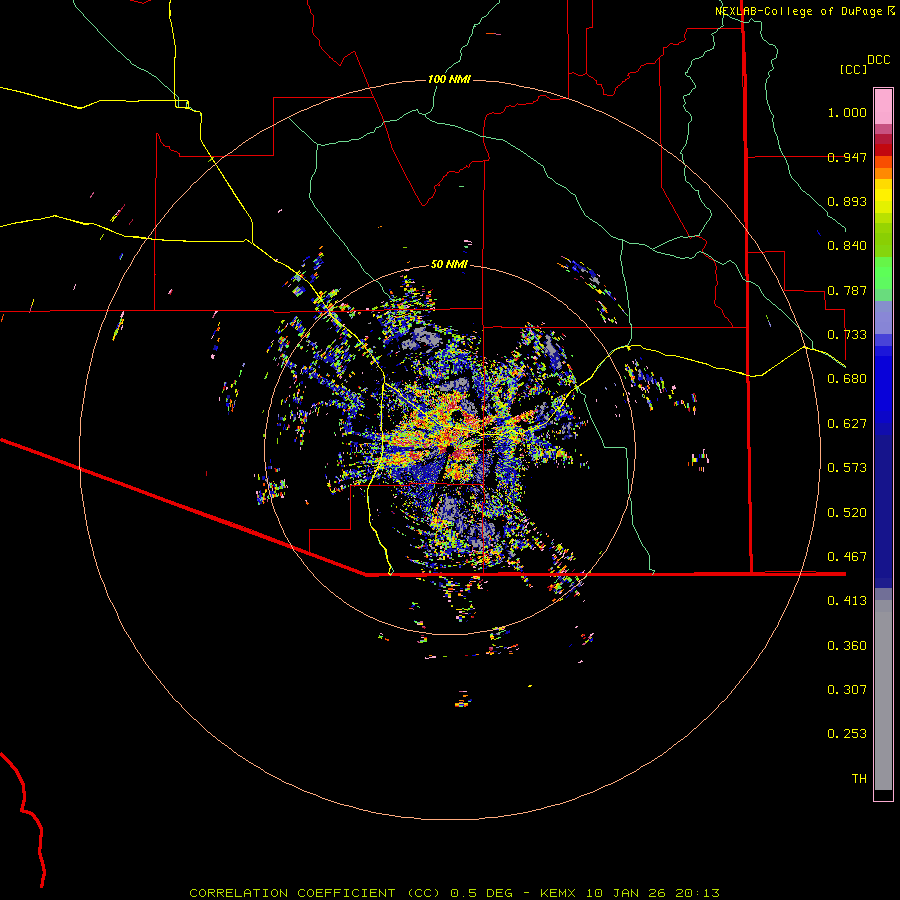Click the 100 NMI range ring label
Screen dimensions: 900x900
tap(449, 79)
